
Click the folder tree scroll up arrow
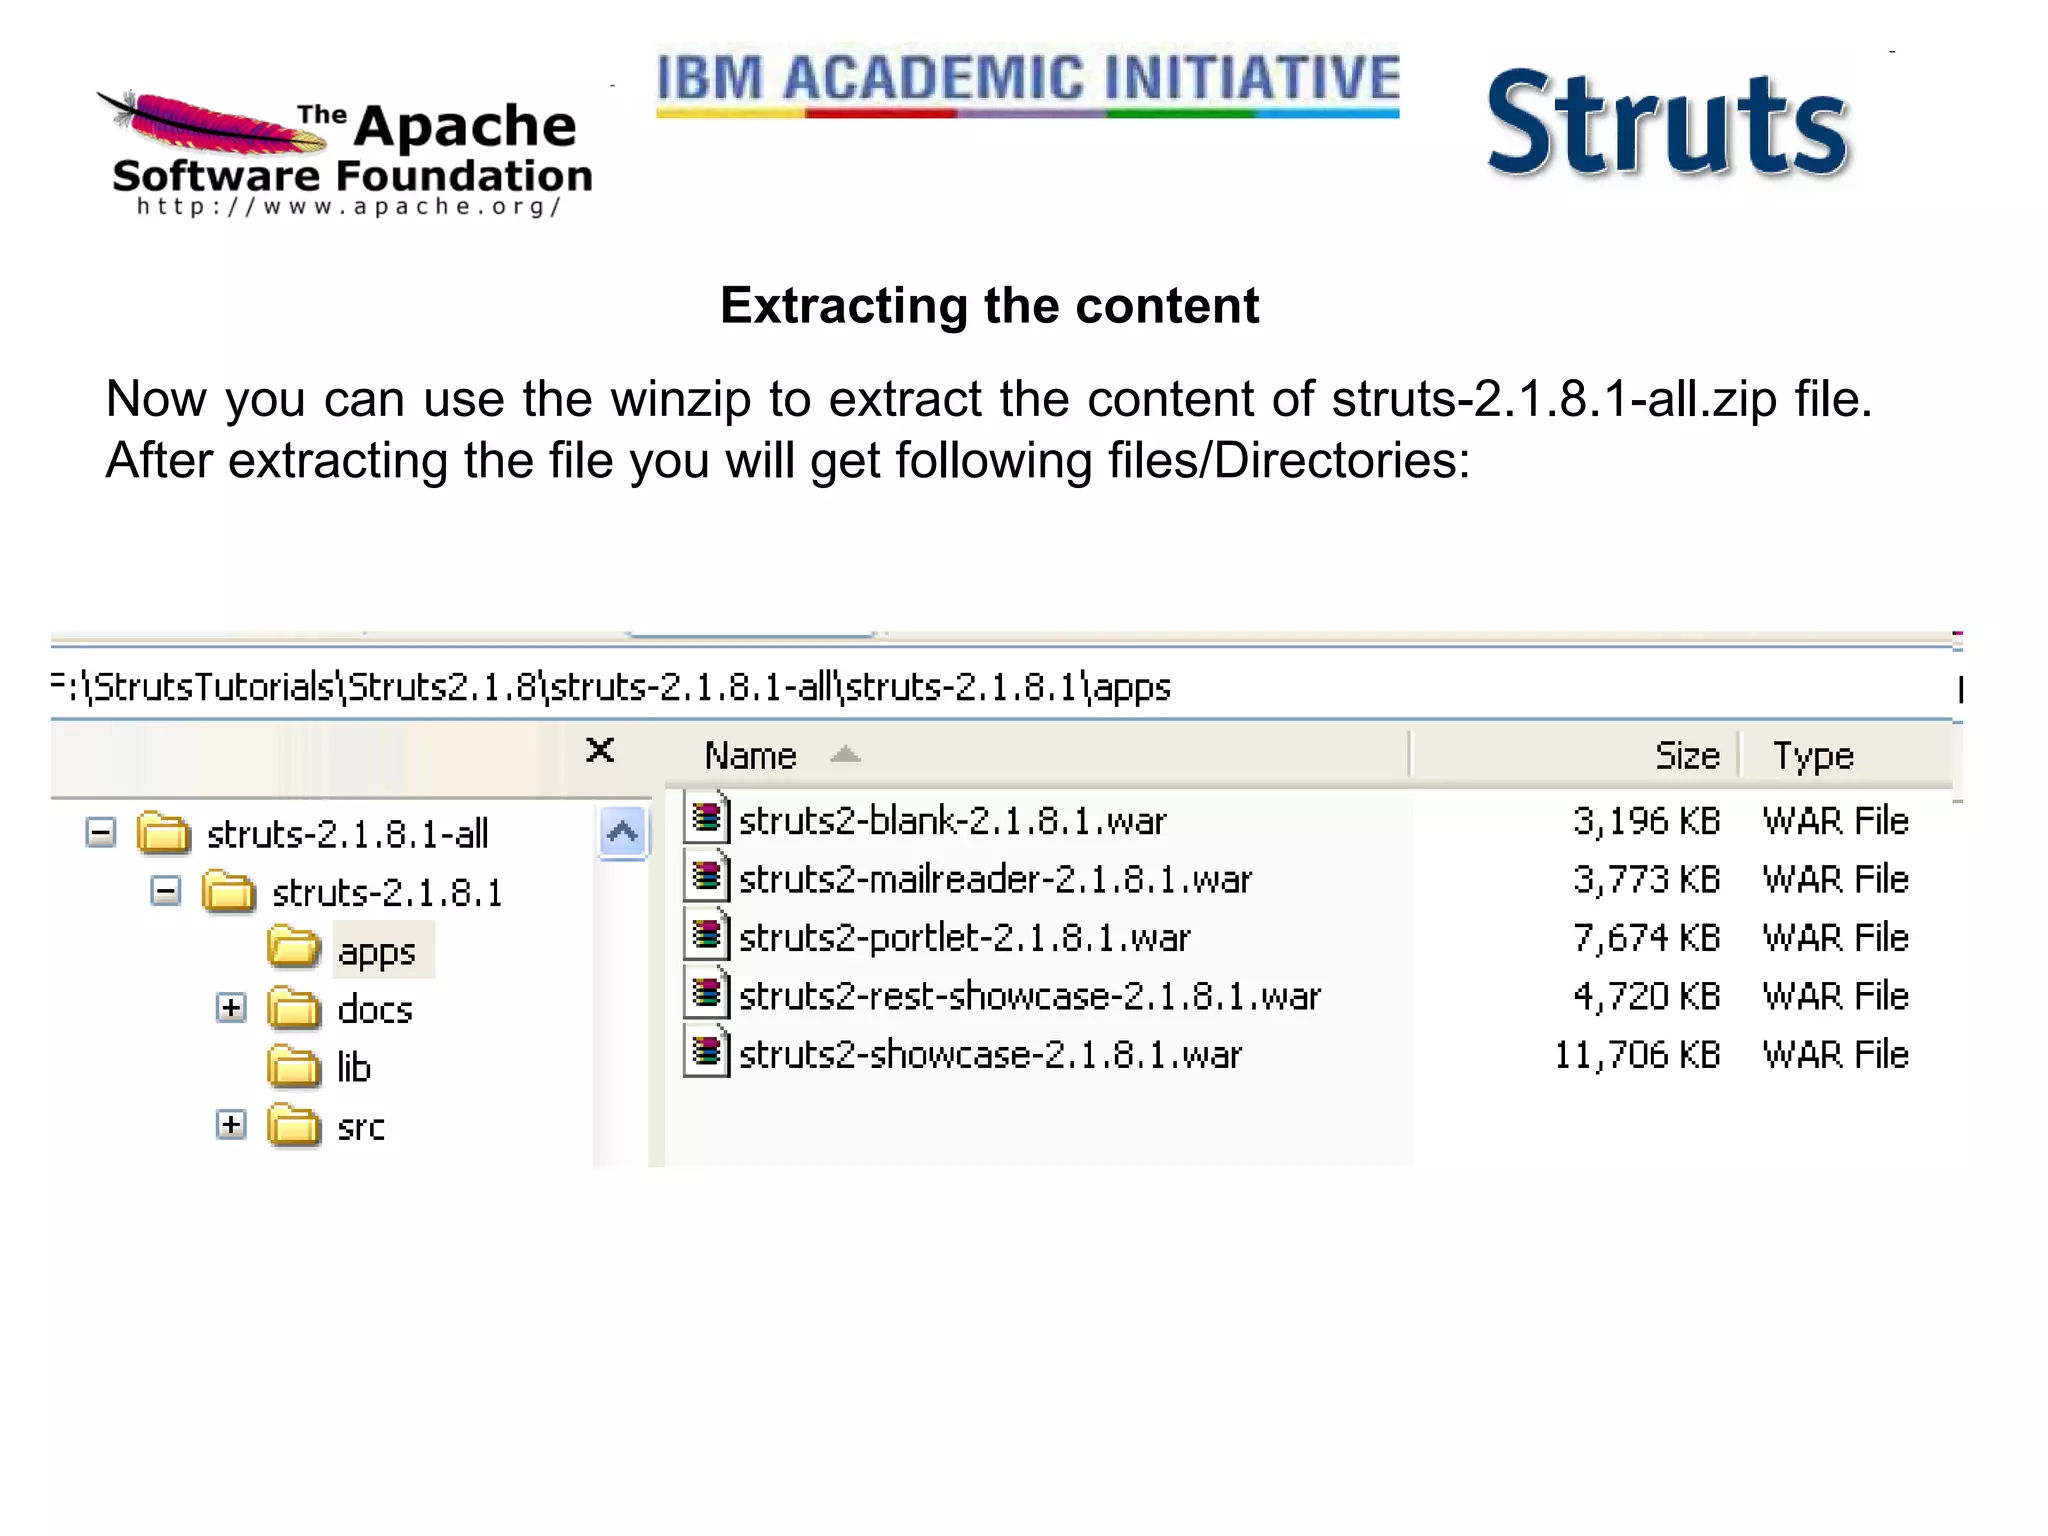pyautogui.click(x=623, y=832)
